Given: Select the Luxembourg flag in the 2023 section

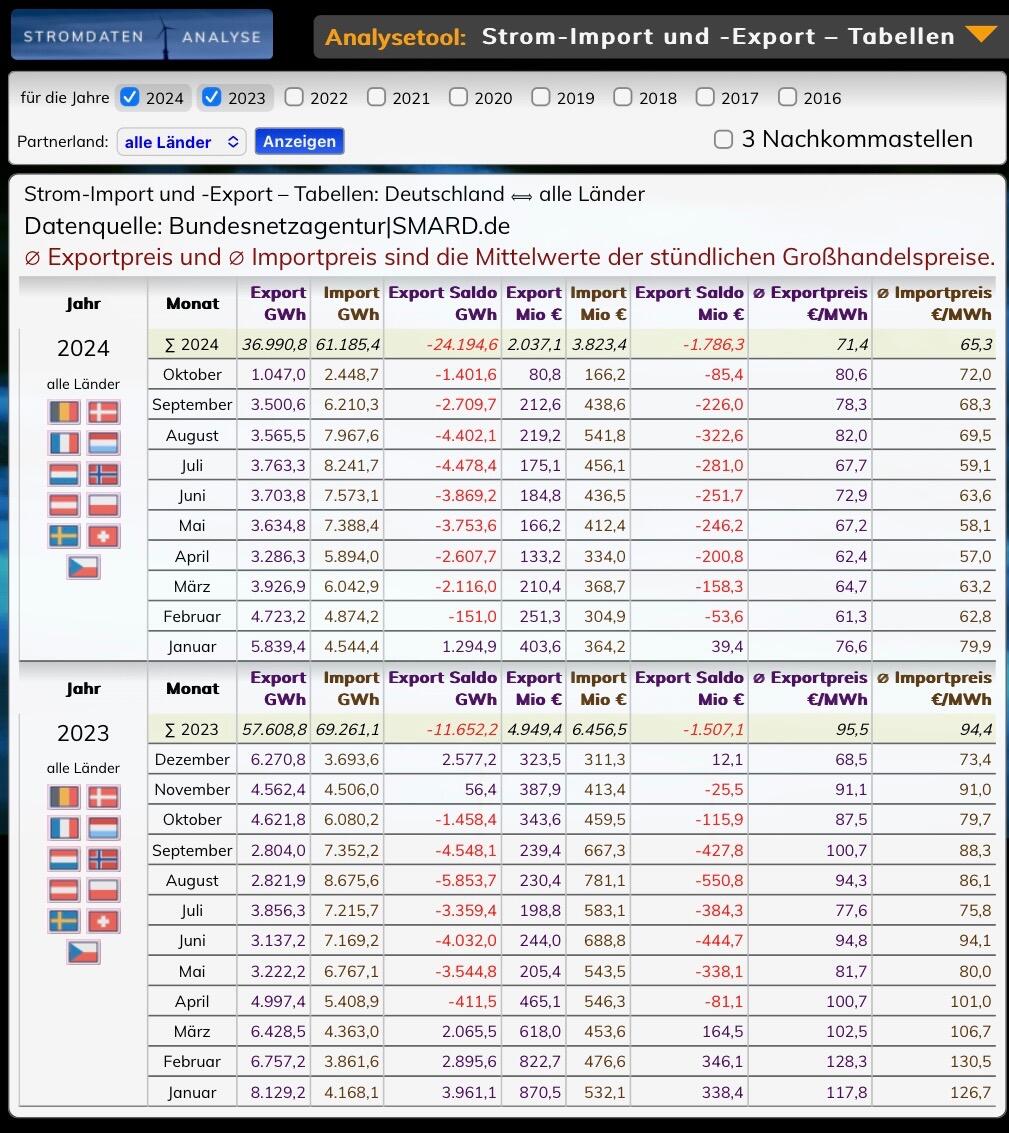Looking at the screenshot, I should coord(103,828).
